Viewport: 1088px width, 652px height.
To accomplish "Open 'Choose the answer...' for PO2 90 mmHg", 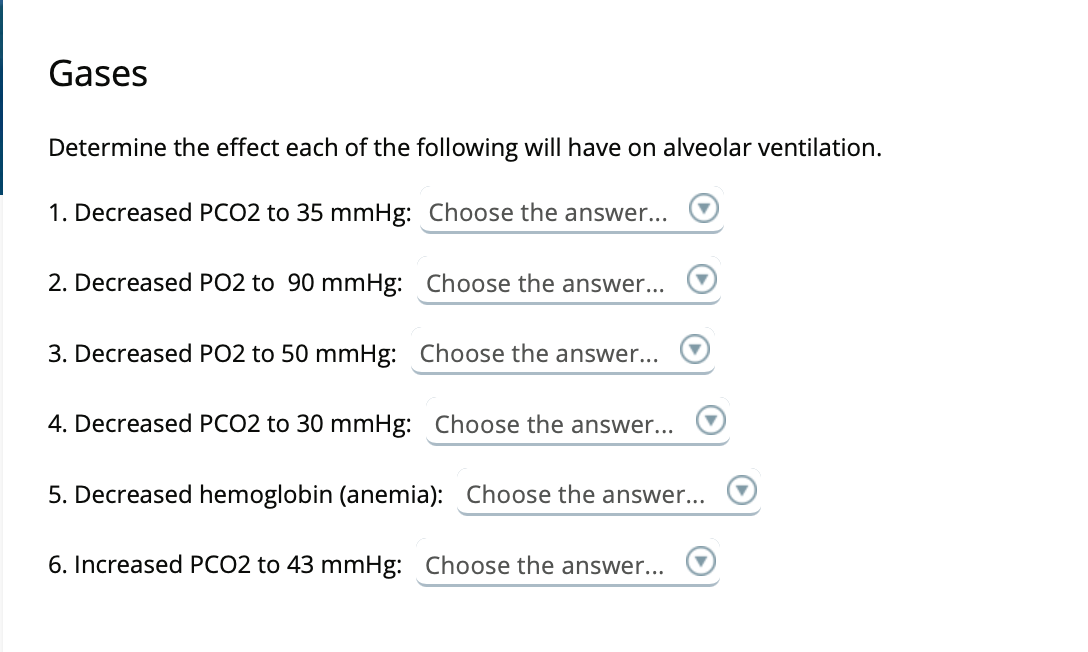I will coord(569,281).
